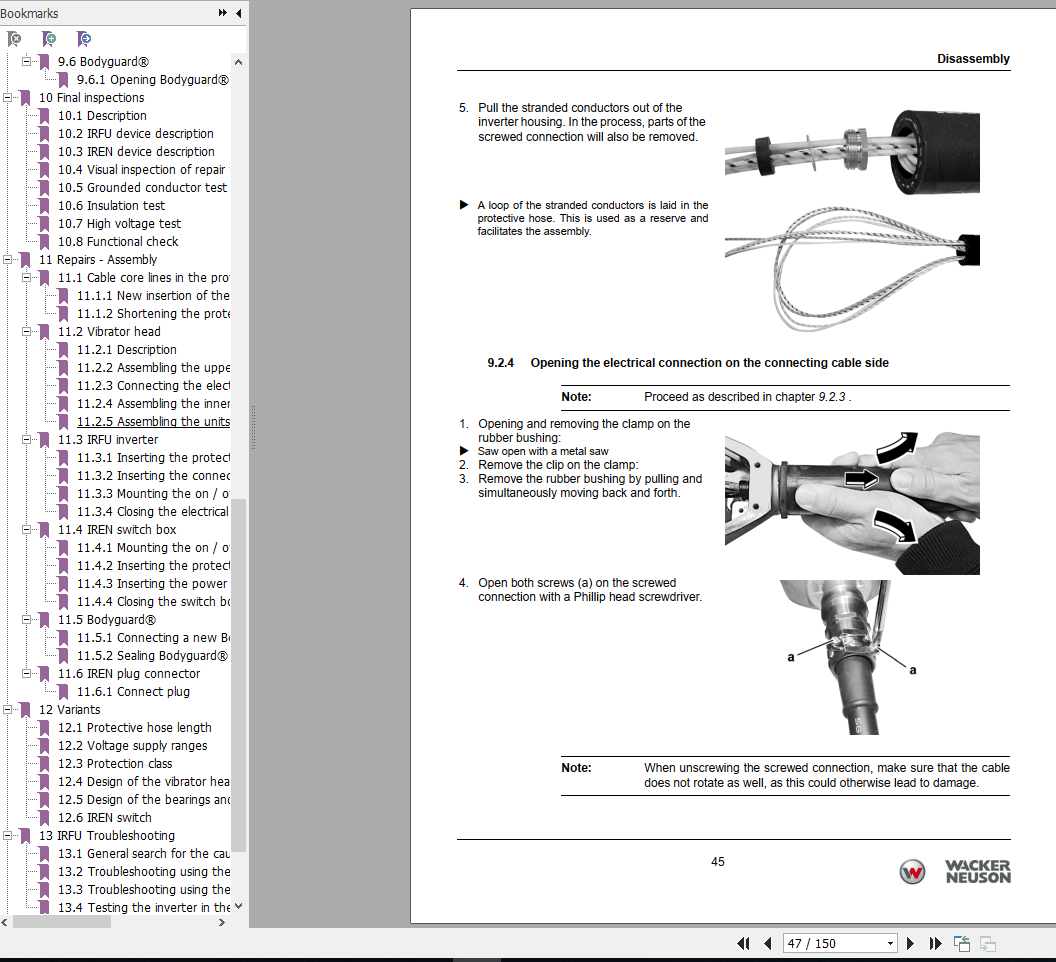Open bookmark 12.3 Protection class
This screenshot has height=962, width=1056.
(114, 763)
